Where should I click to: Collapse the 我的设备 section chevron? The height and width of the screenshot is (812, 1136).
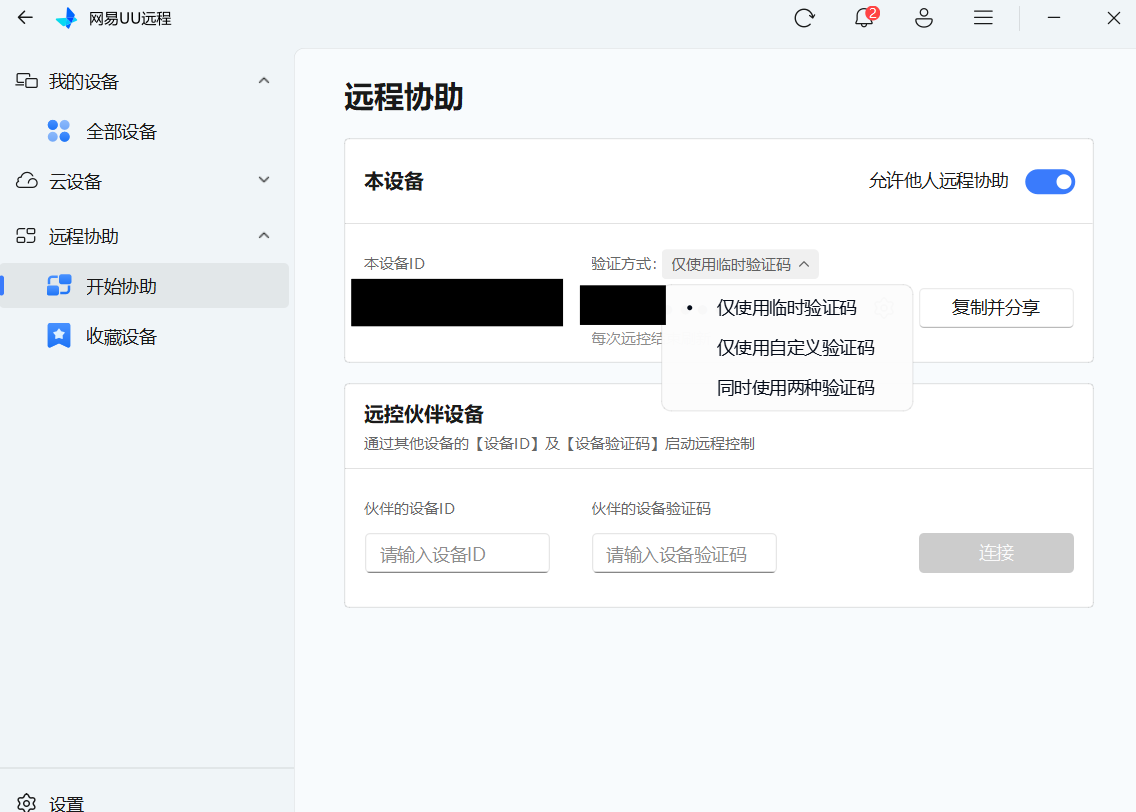tap(264, 80)
